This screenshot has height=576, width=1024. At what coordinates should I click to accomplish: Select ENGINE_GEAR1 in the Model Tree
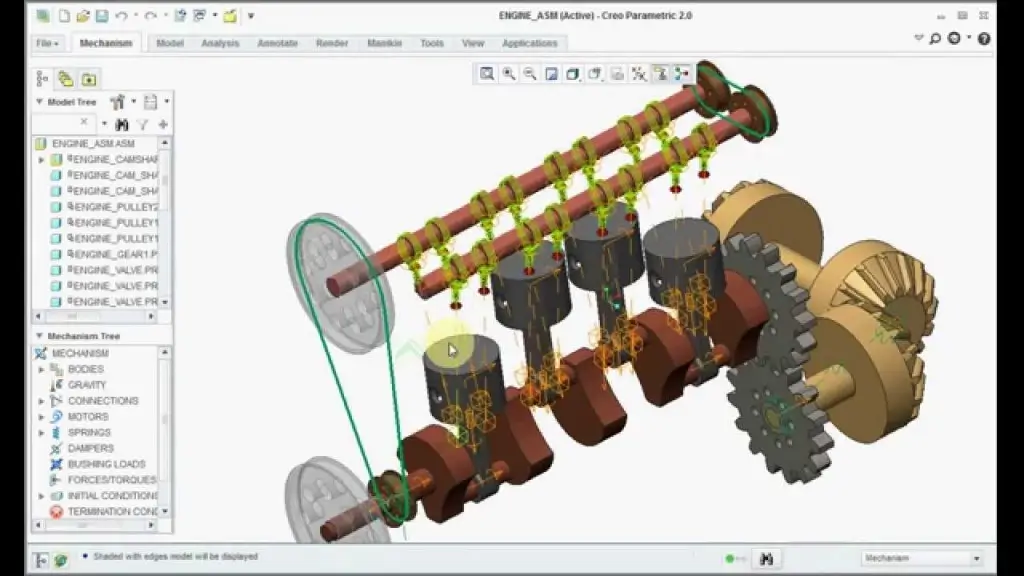point(108,253)
